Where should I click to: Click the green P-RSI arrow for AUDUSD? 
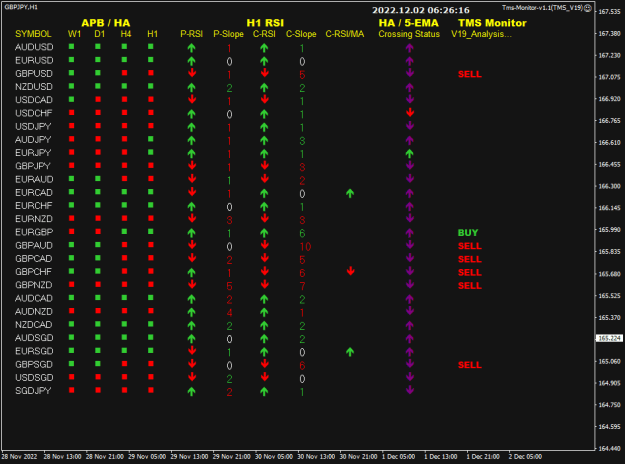click(191, 48)
